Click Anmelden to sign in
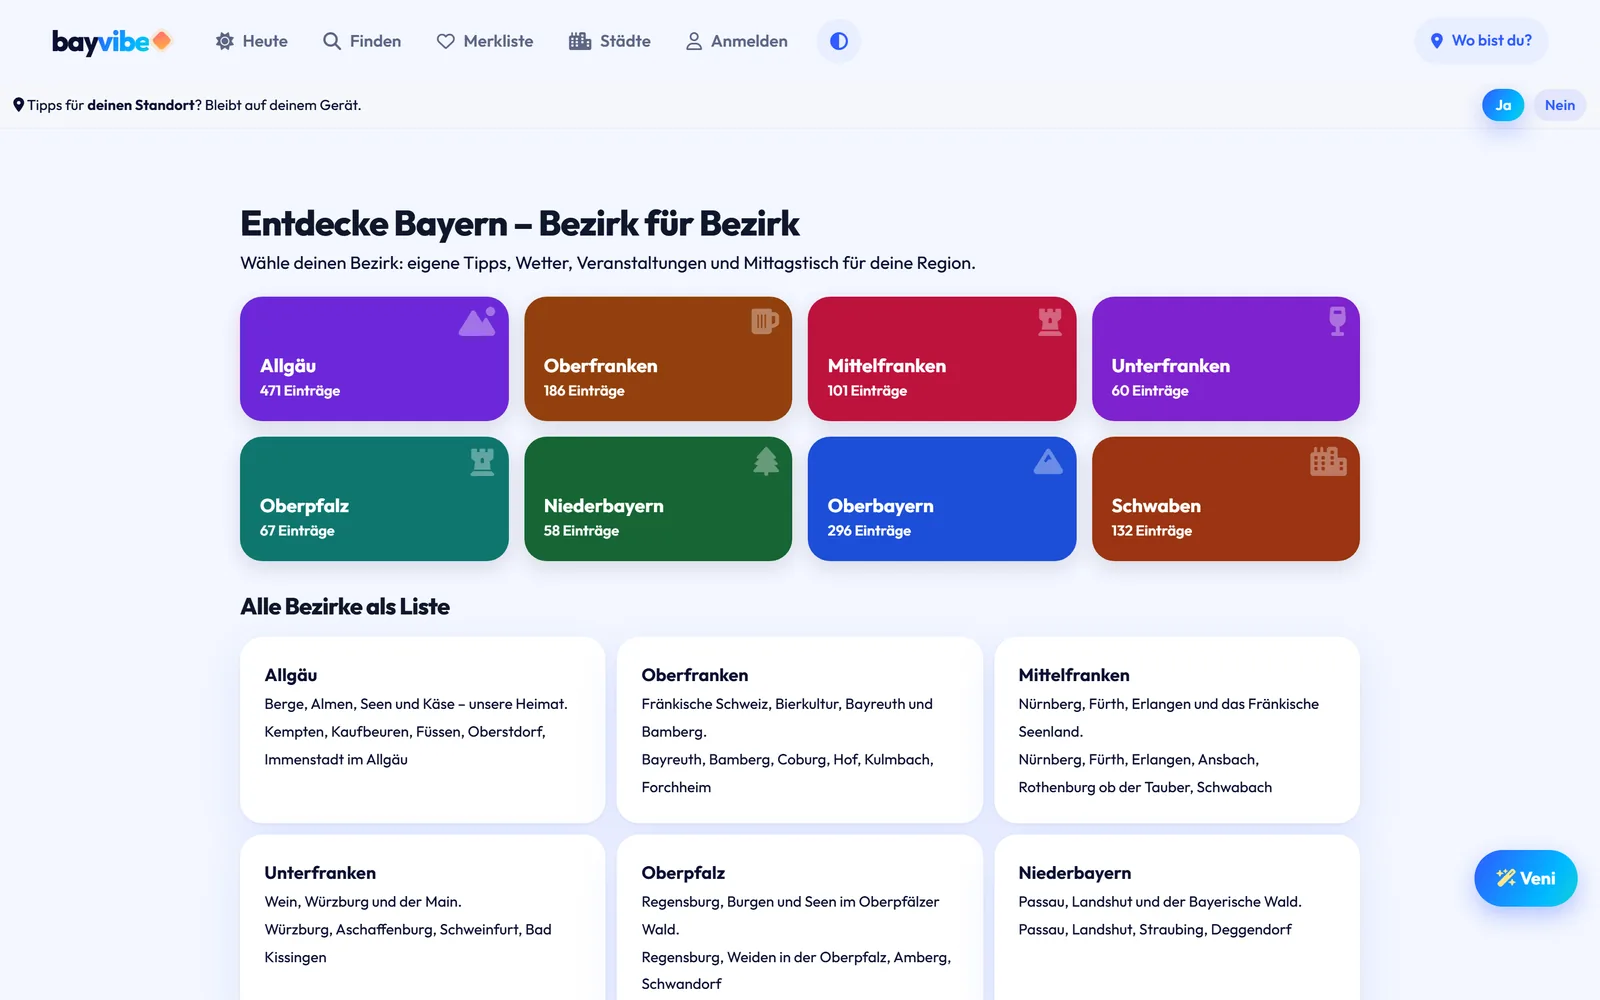Image resolution: width=1600 pixels, height=1000 pixels. (737, 41)
